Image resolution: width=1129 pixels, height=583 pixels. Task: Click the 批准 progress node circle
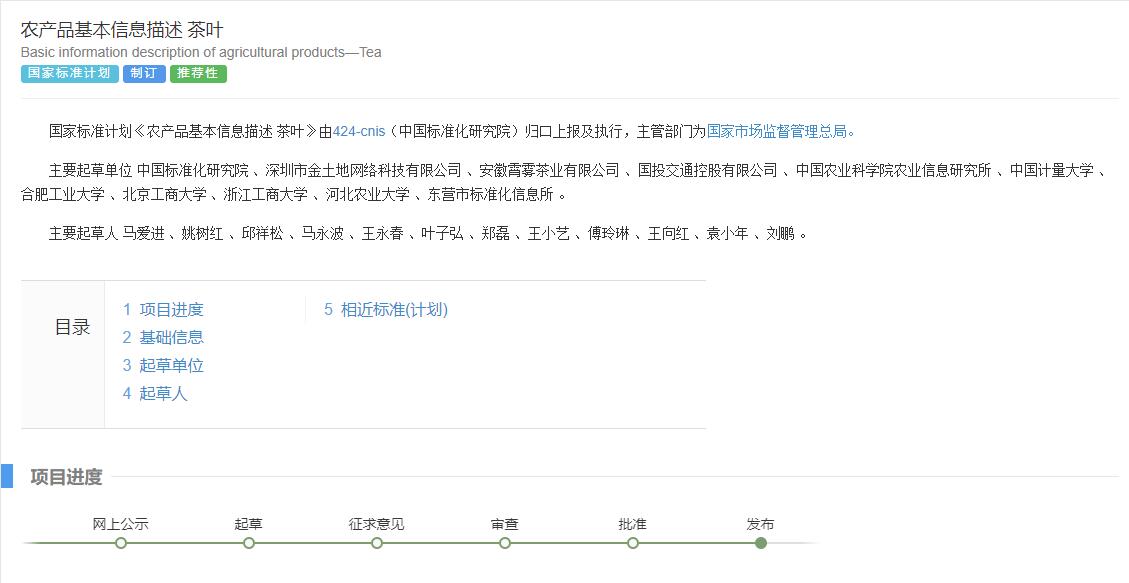[x=633, y=543]
